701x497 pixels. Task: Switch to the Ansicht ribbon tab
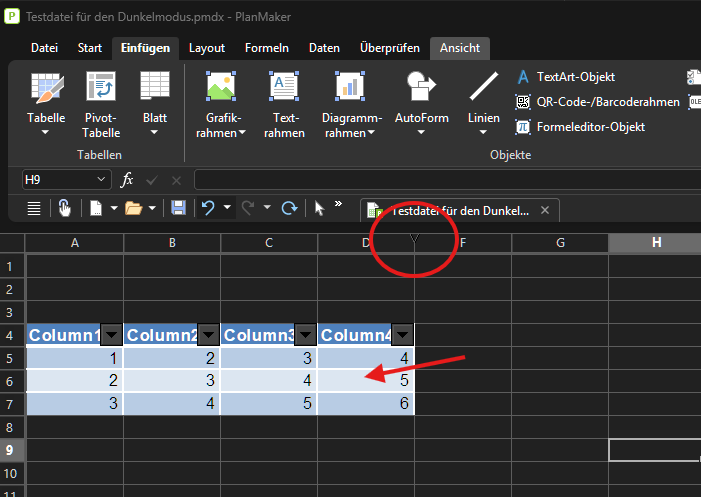click(x=460, y=48)
